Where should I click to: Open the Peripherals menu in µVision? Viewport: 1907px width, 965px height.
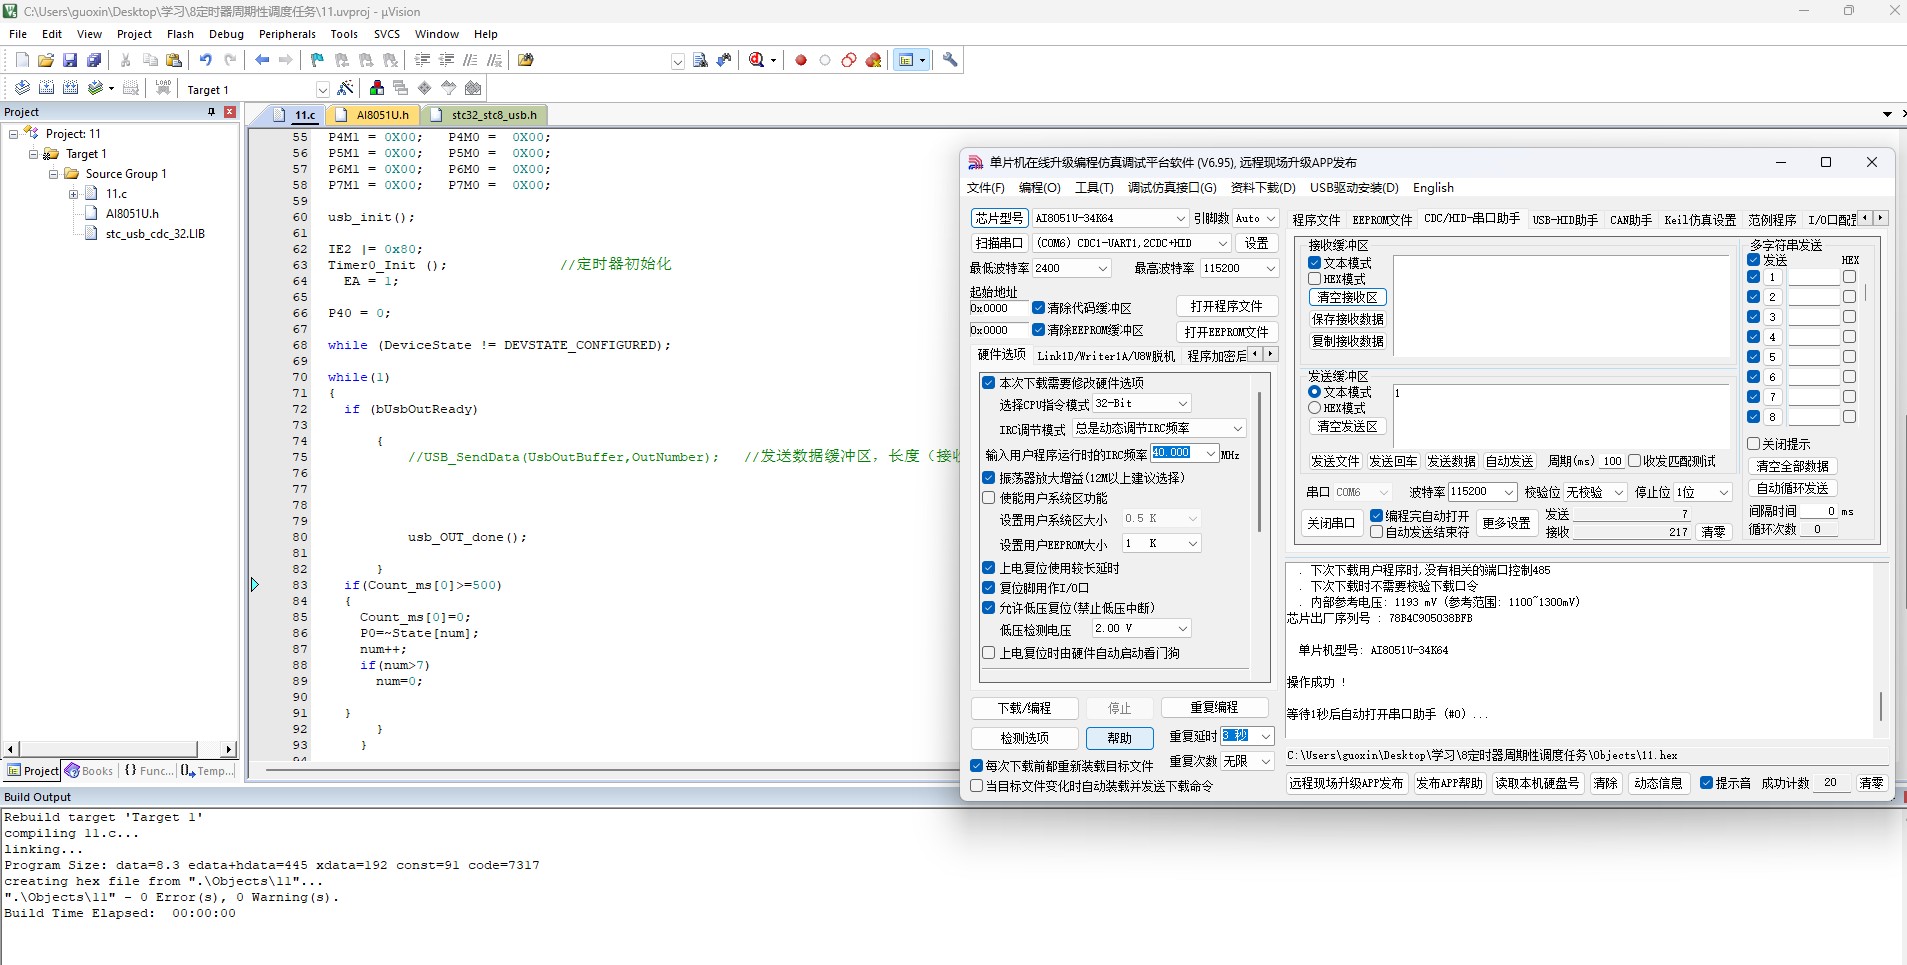(x=287, y=34)
